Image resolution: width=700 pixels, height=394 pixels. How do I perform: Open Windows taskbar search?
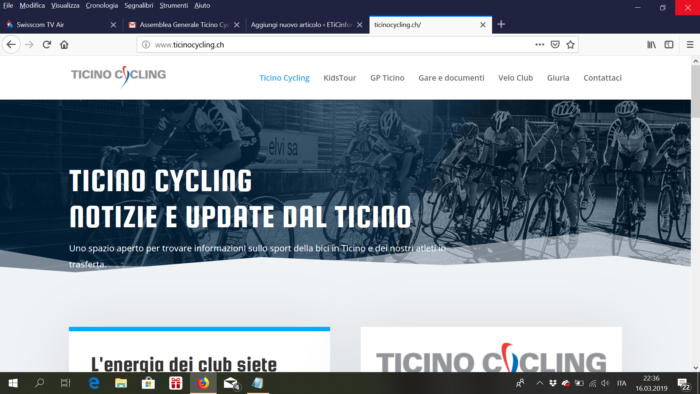39,383
